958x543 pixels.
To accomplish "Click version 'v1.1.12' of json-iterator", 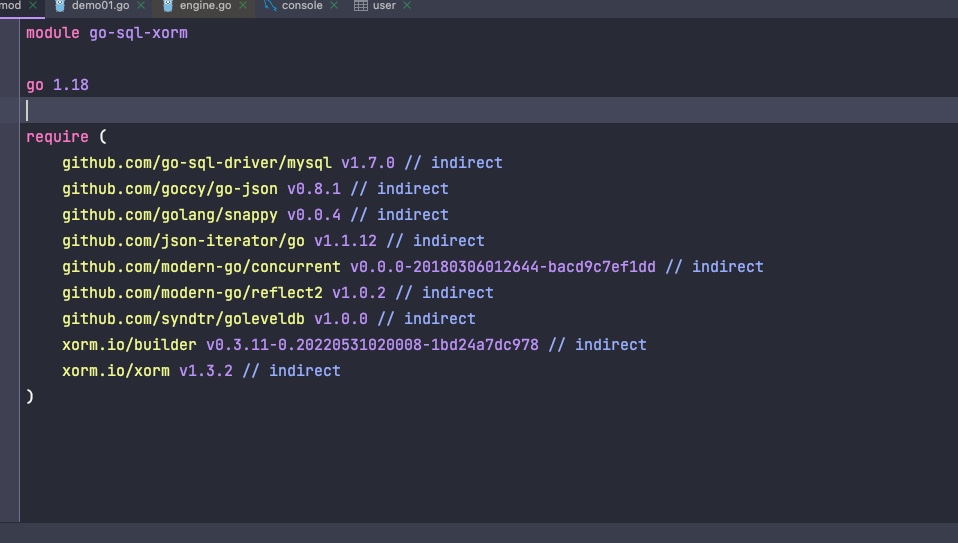I will click(x=345, y=241).
